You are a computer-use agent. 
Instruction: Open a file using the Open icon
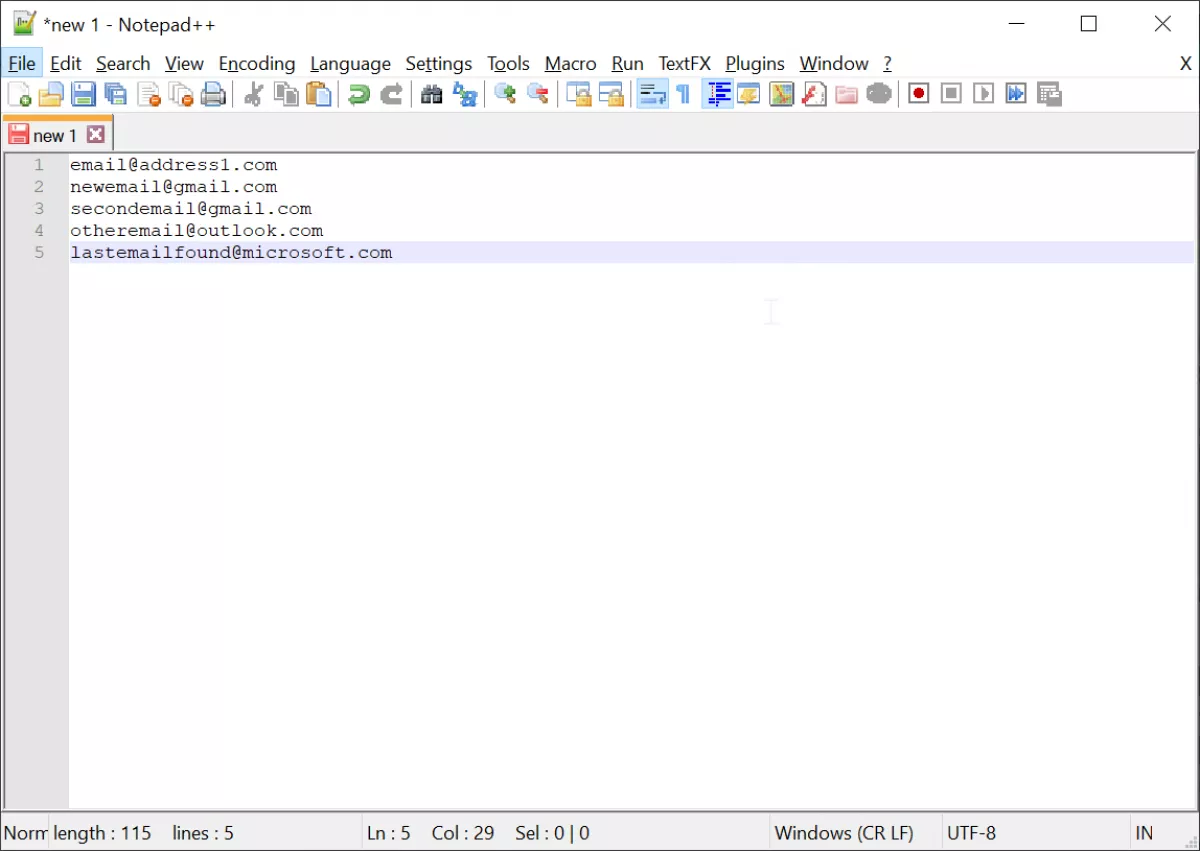tap(50, 93)
